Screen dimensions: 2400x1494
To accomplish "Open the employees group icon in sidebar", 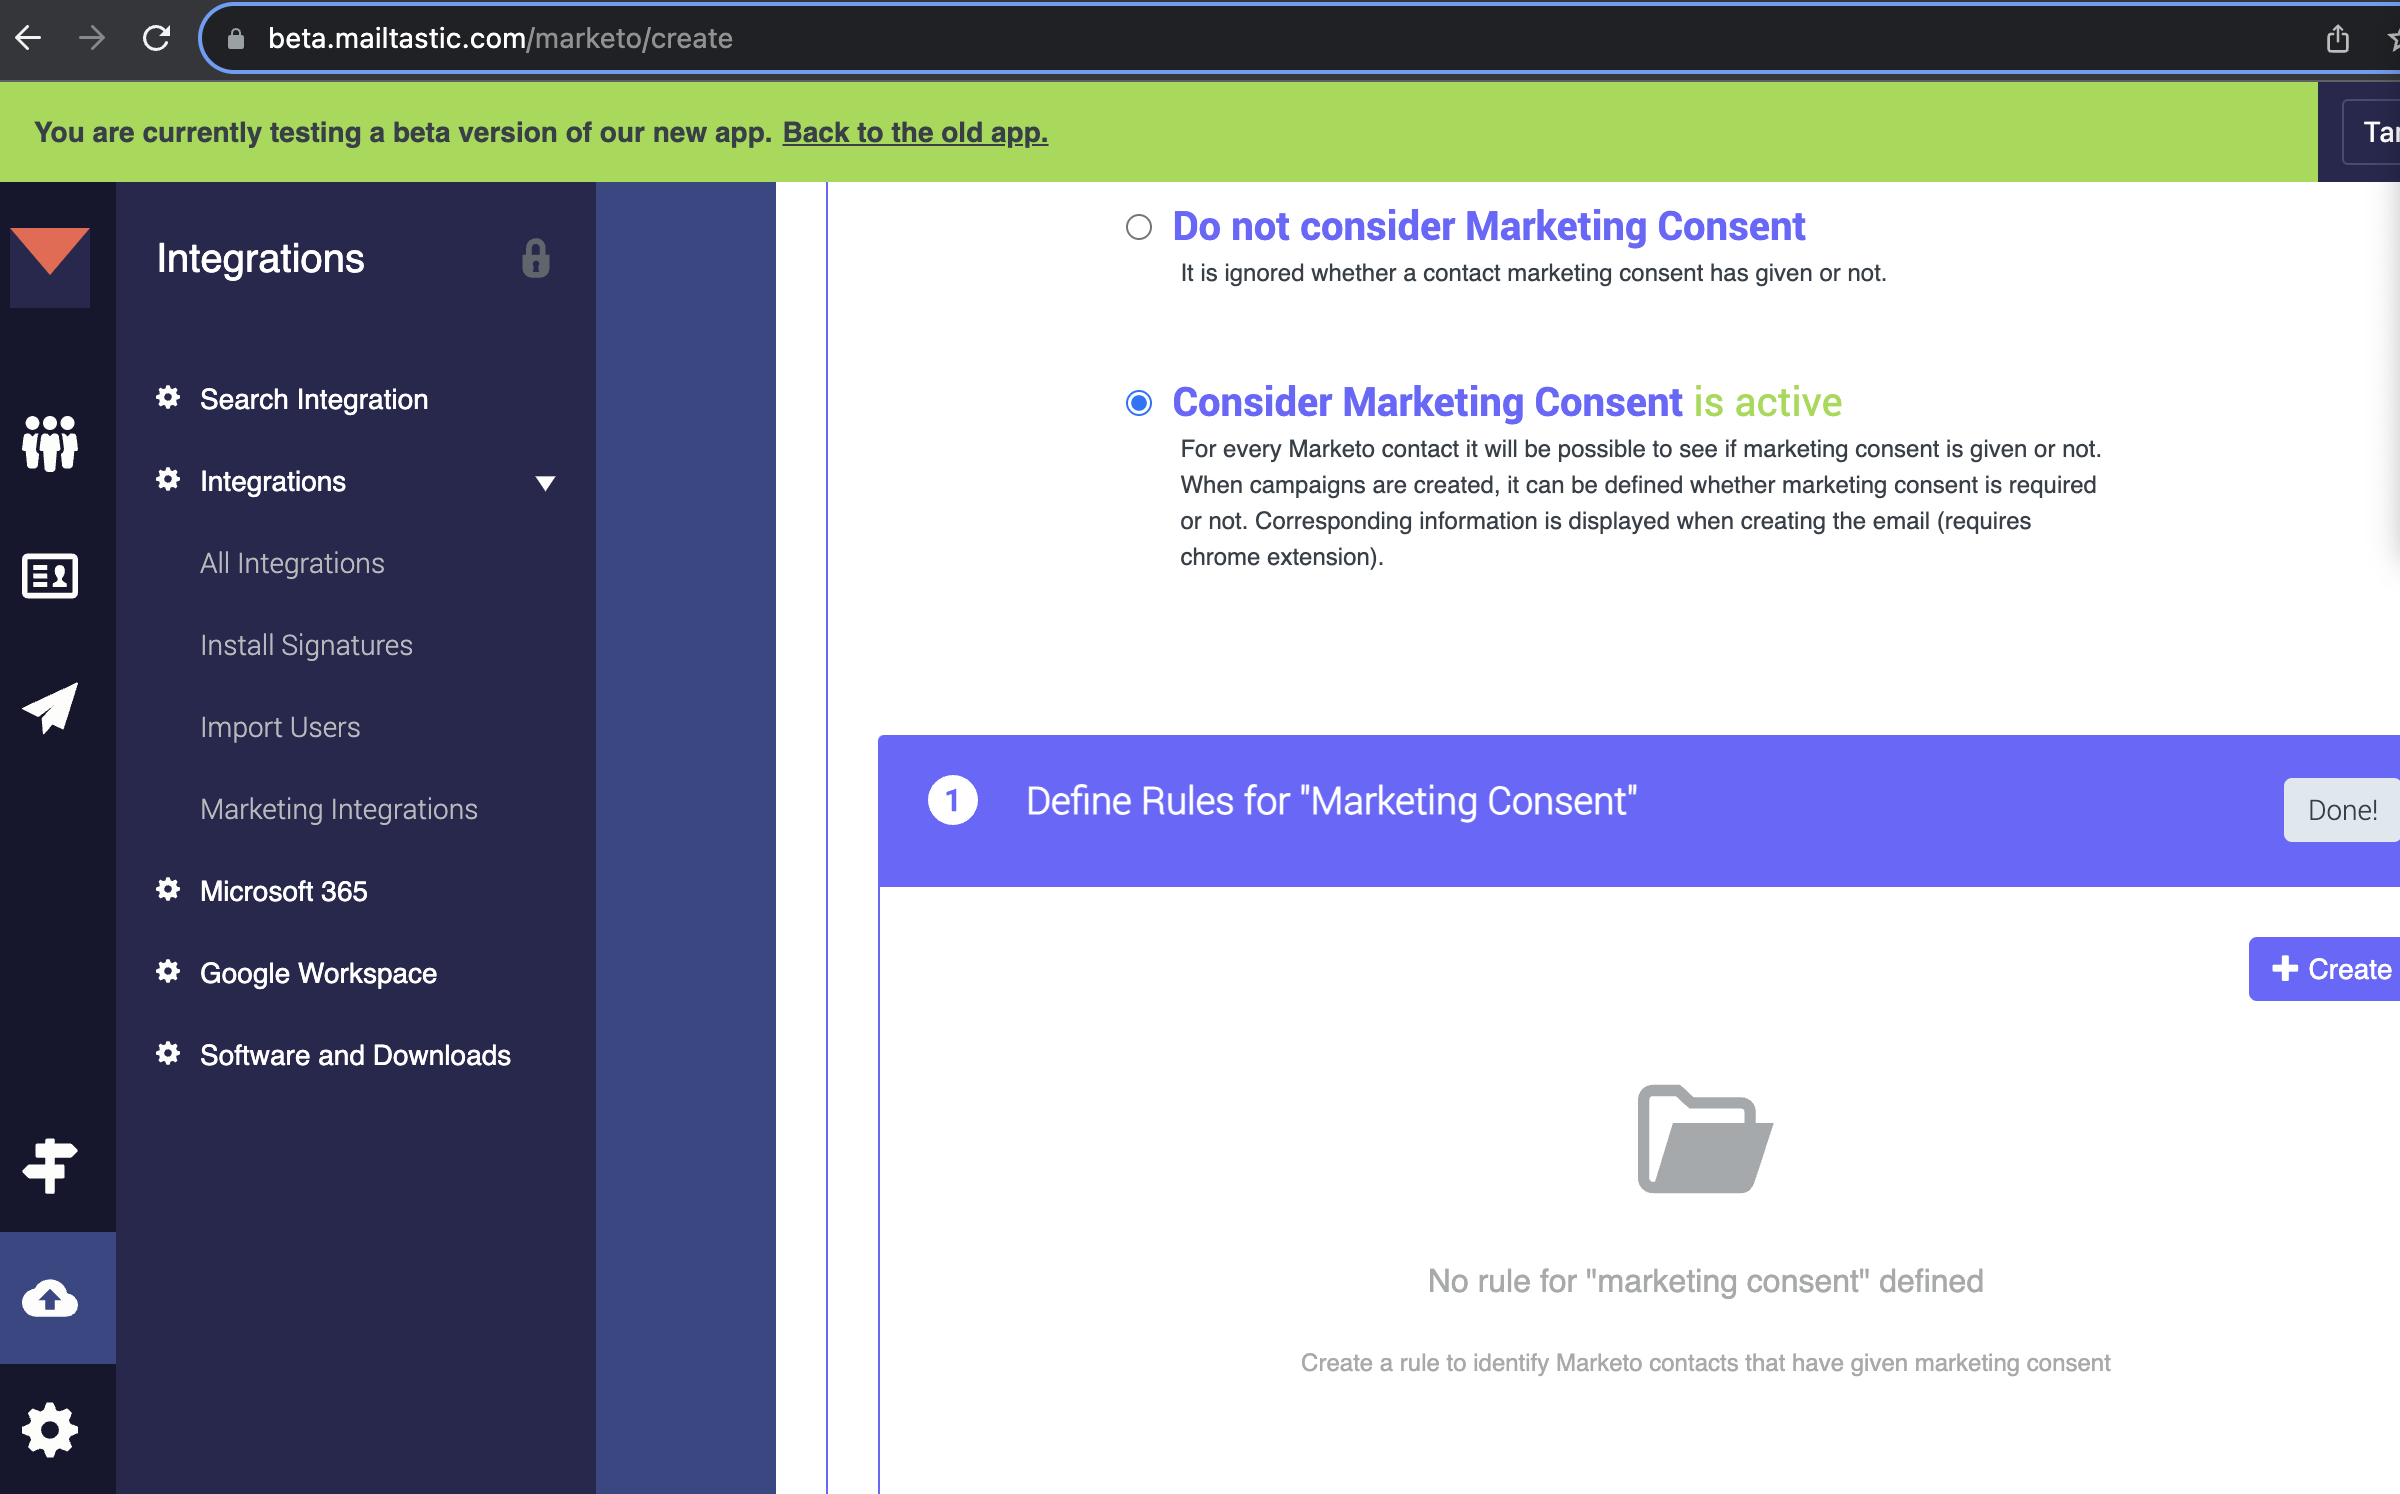I will (50, 443).
